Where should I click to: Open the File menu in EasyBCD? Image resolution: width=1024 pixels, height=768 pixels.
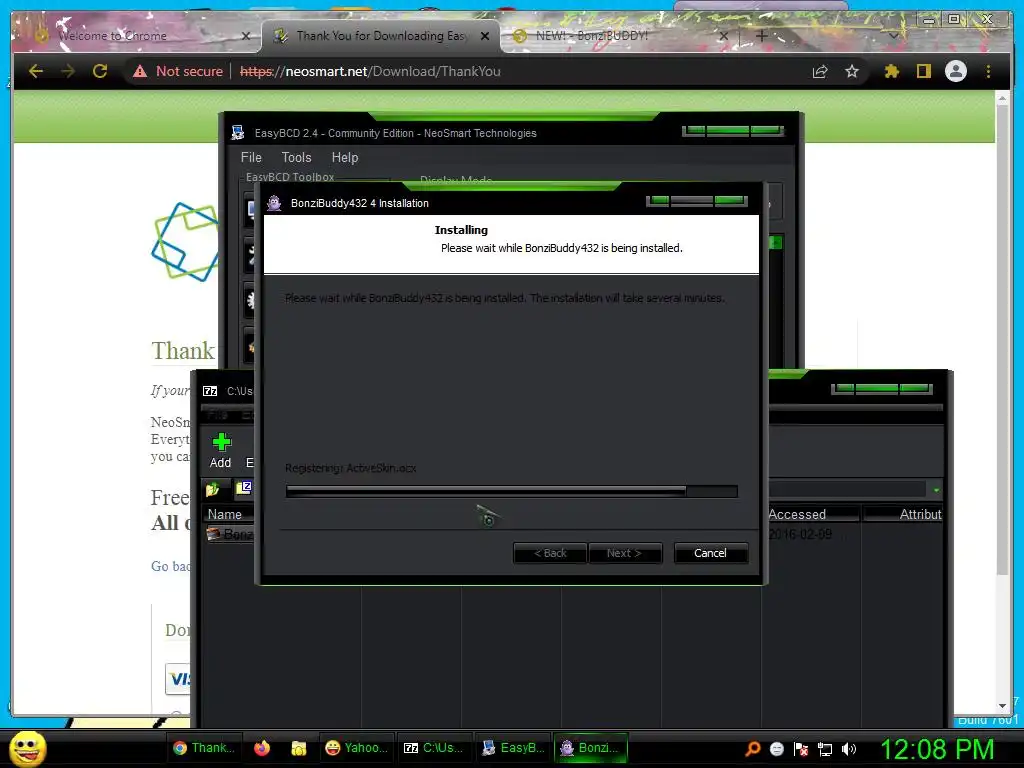pos(251,157)
